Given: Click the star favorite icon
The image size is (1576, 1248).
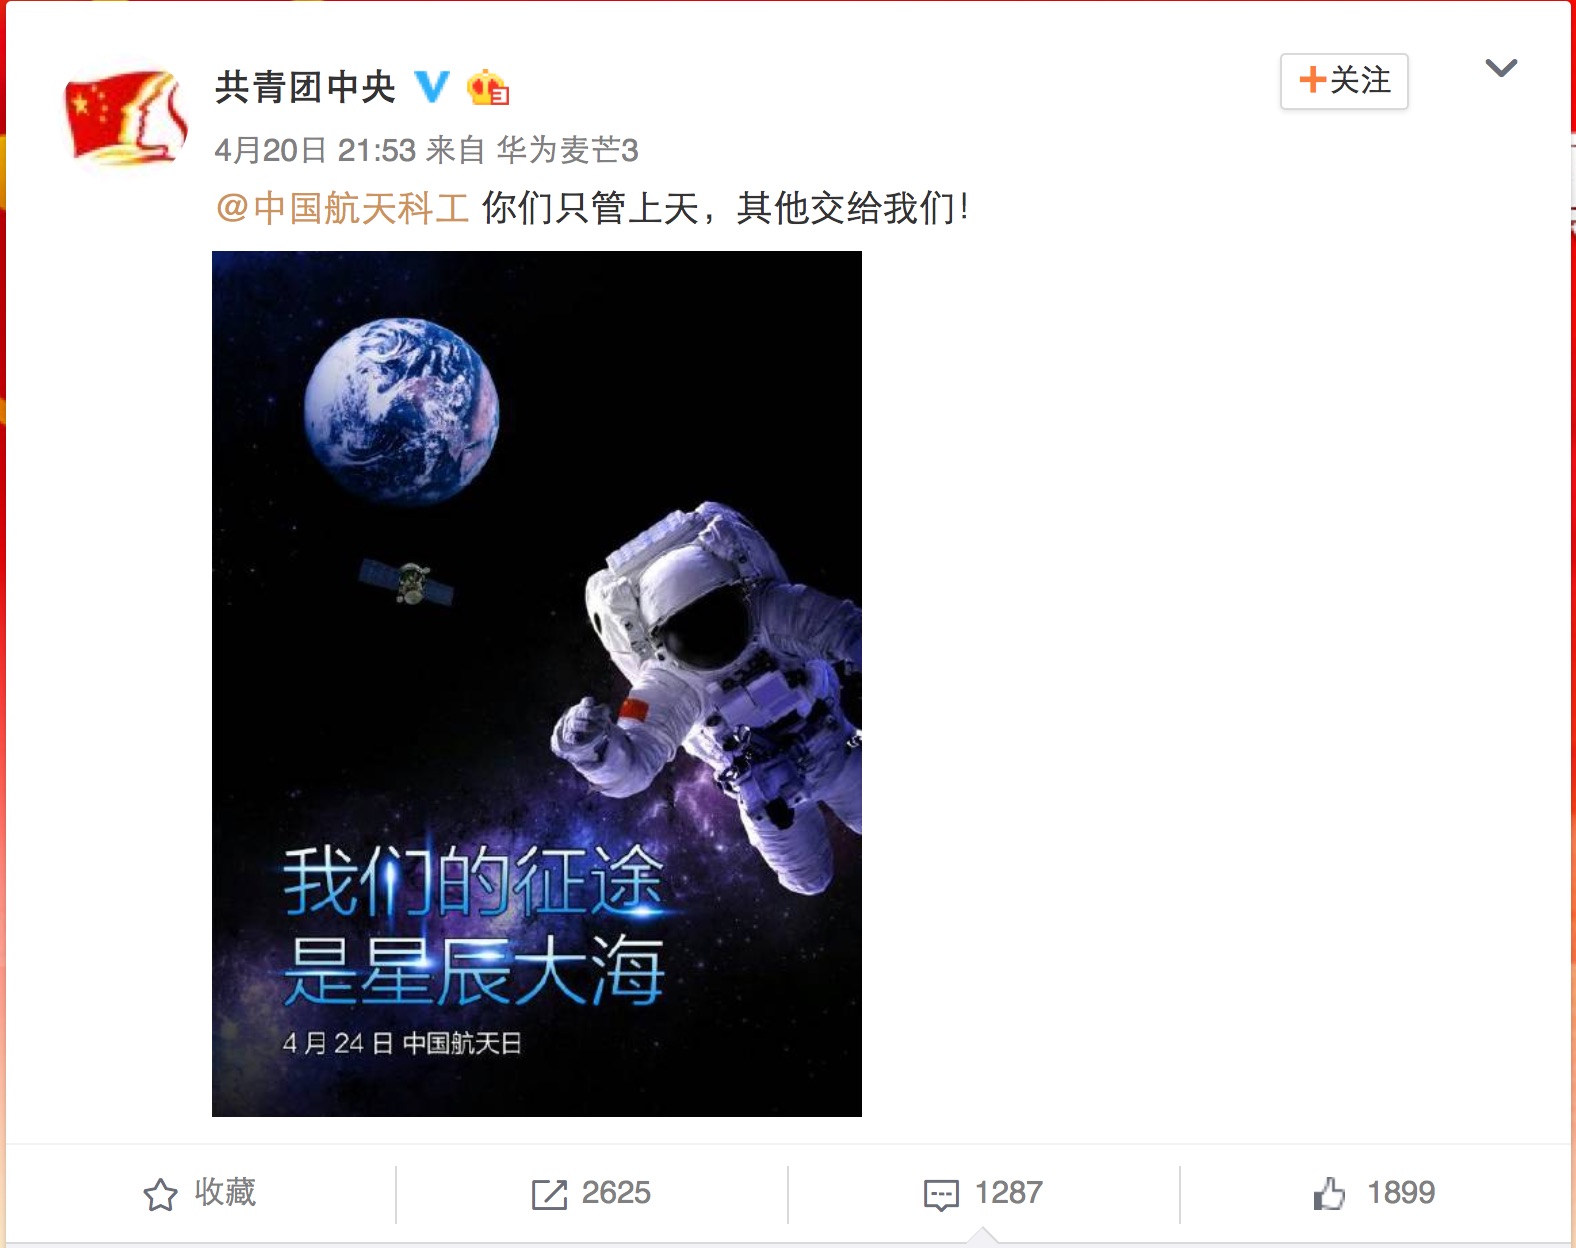Looking at the screenshot, I should (x=160, y=1194).
